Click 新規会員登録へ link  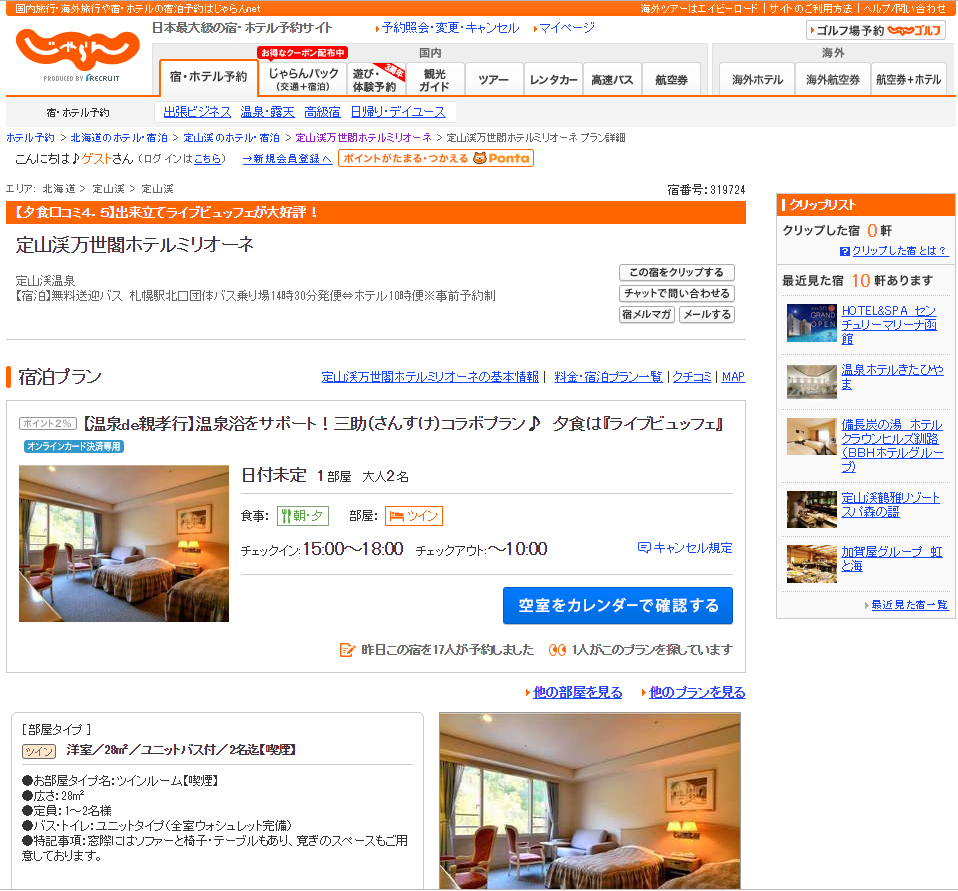point(287,159)
